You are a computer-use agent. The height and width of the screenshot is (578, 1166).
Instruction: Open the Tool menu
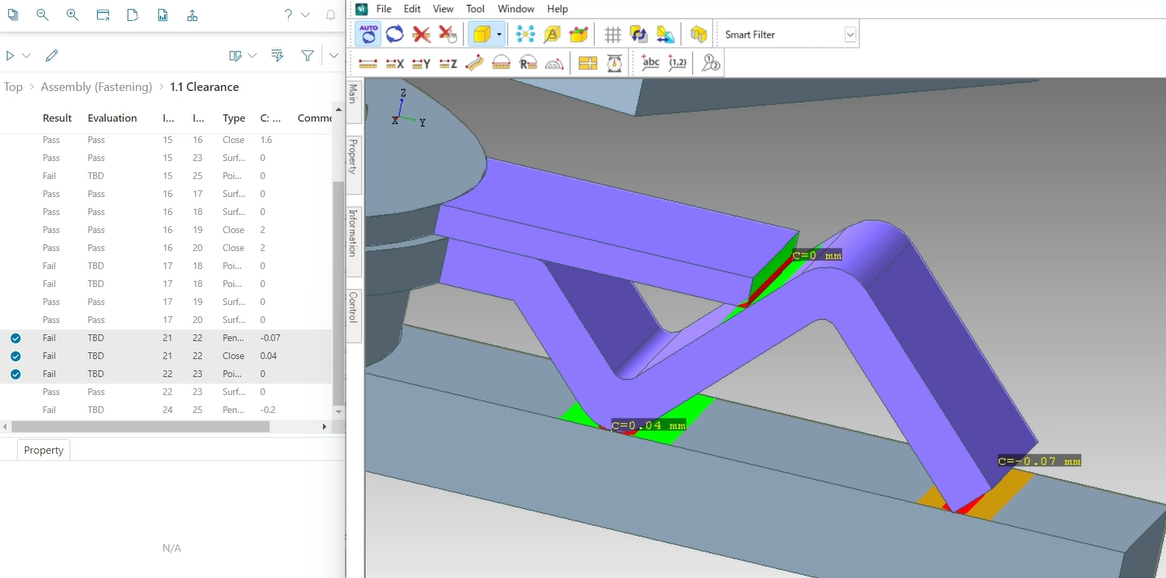coord(475,9)
